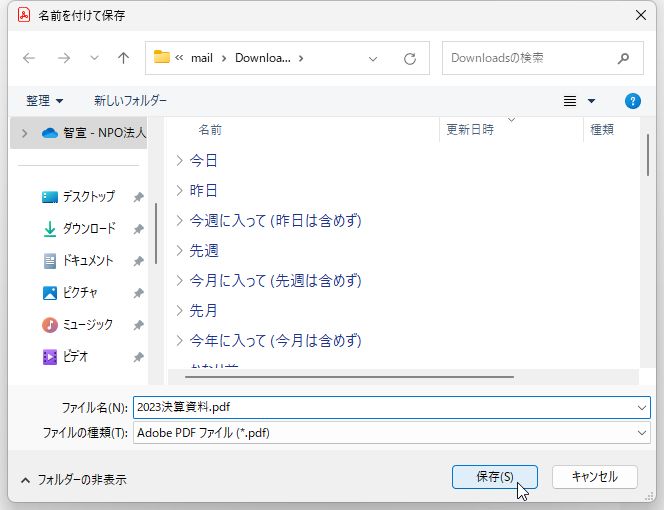The height and width of the screenshot is (510, 664).
Task: Click the file list horizontal scrollbar
Action: (x=349, y=377)
